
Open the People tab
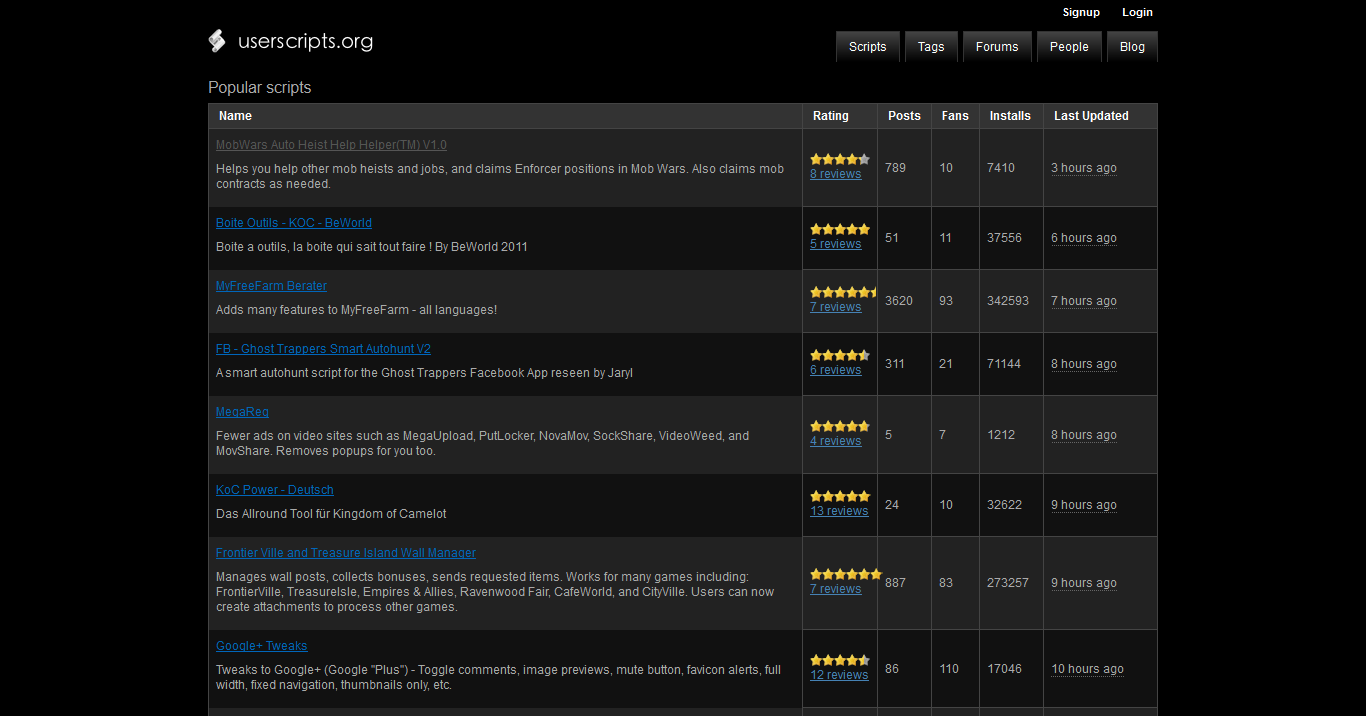1069,47
